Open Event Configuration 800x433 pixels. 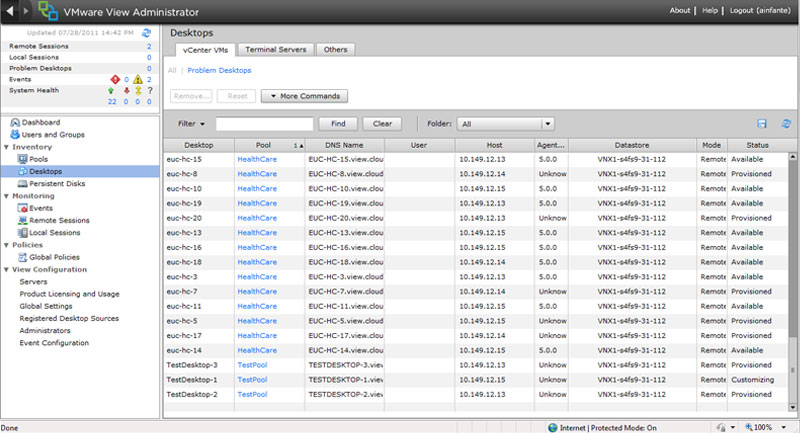click(54, 343)
